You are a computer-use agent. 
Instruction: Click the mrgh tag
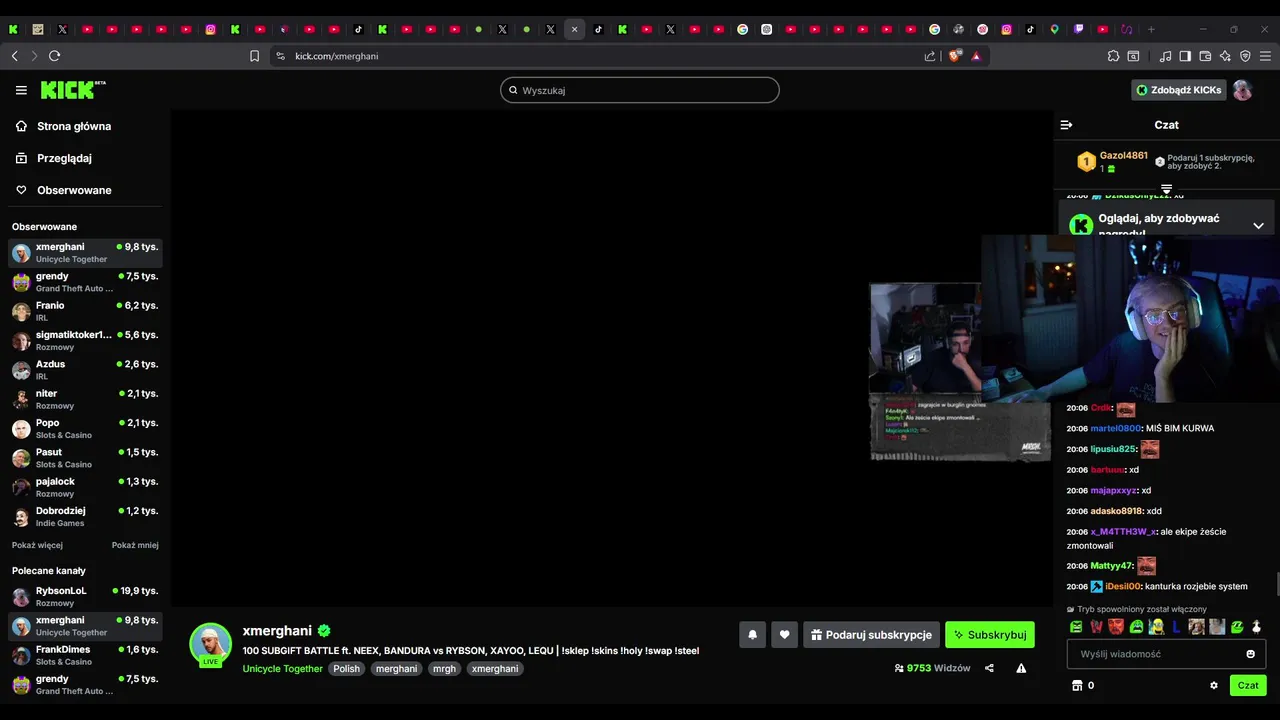pos(444,668)
